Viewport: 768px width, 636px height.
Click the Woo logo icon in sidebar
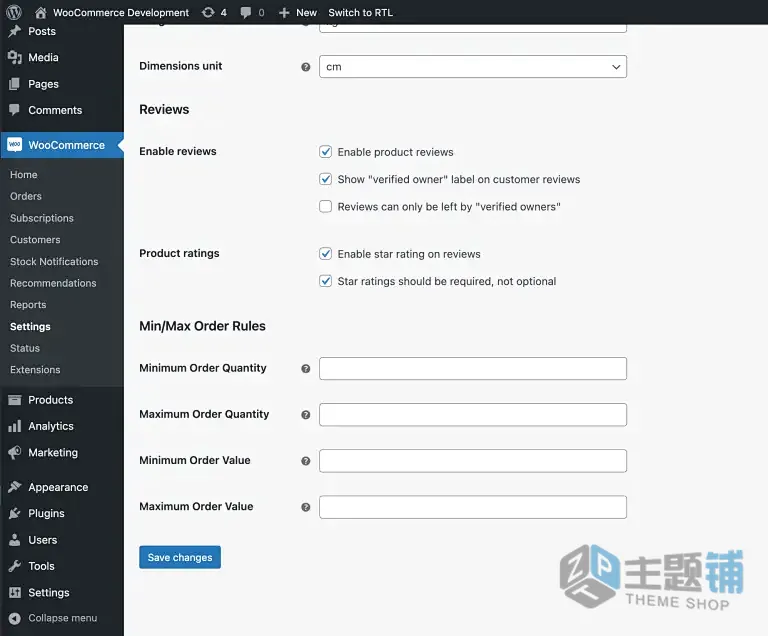[15, 145]
